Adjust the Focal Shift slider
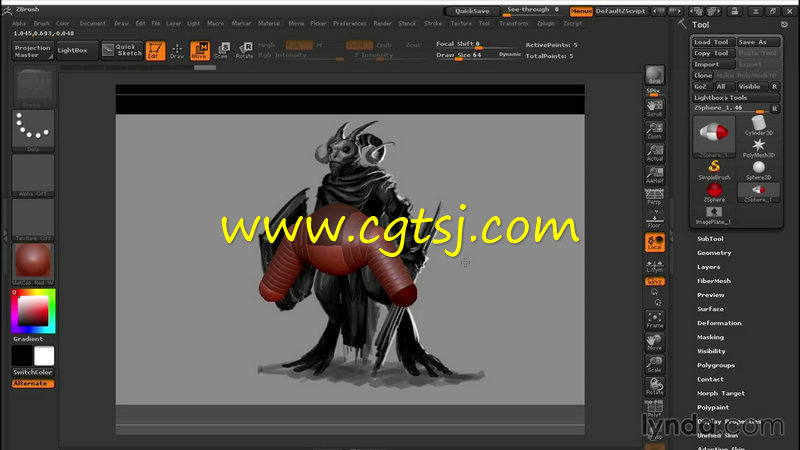This screenshot has height=450, width=800. point(478,45)
